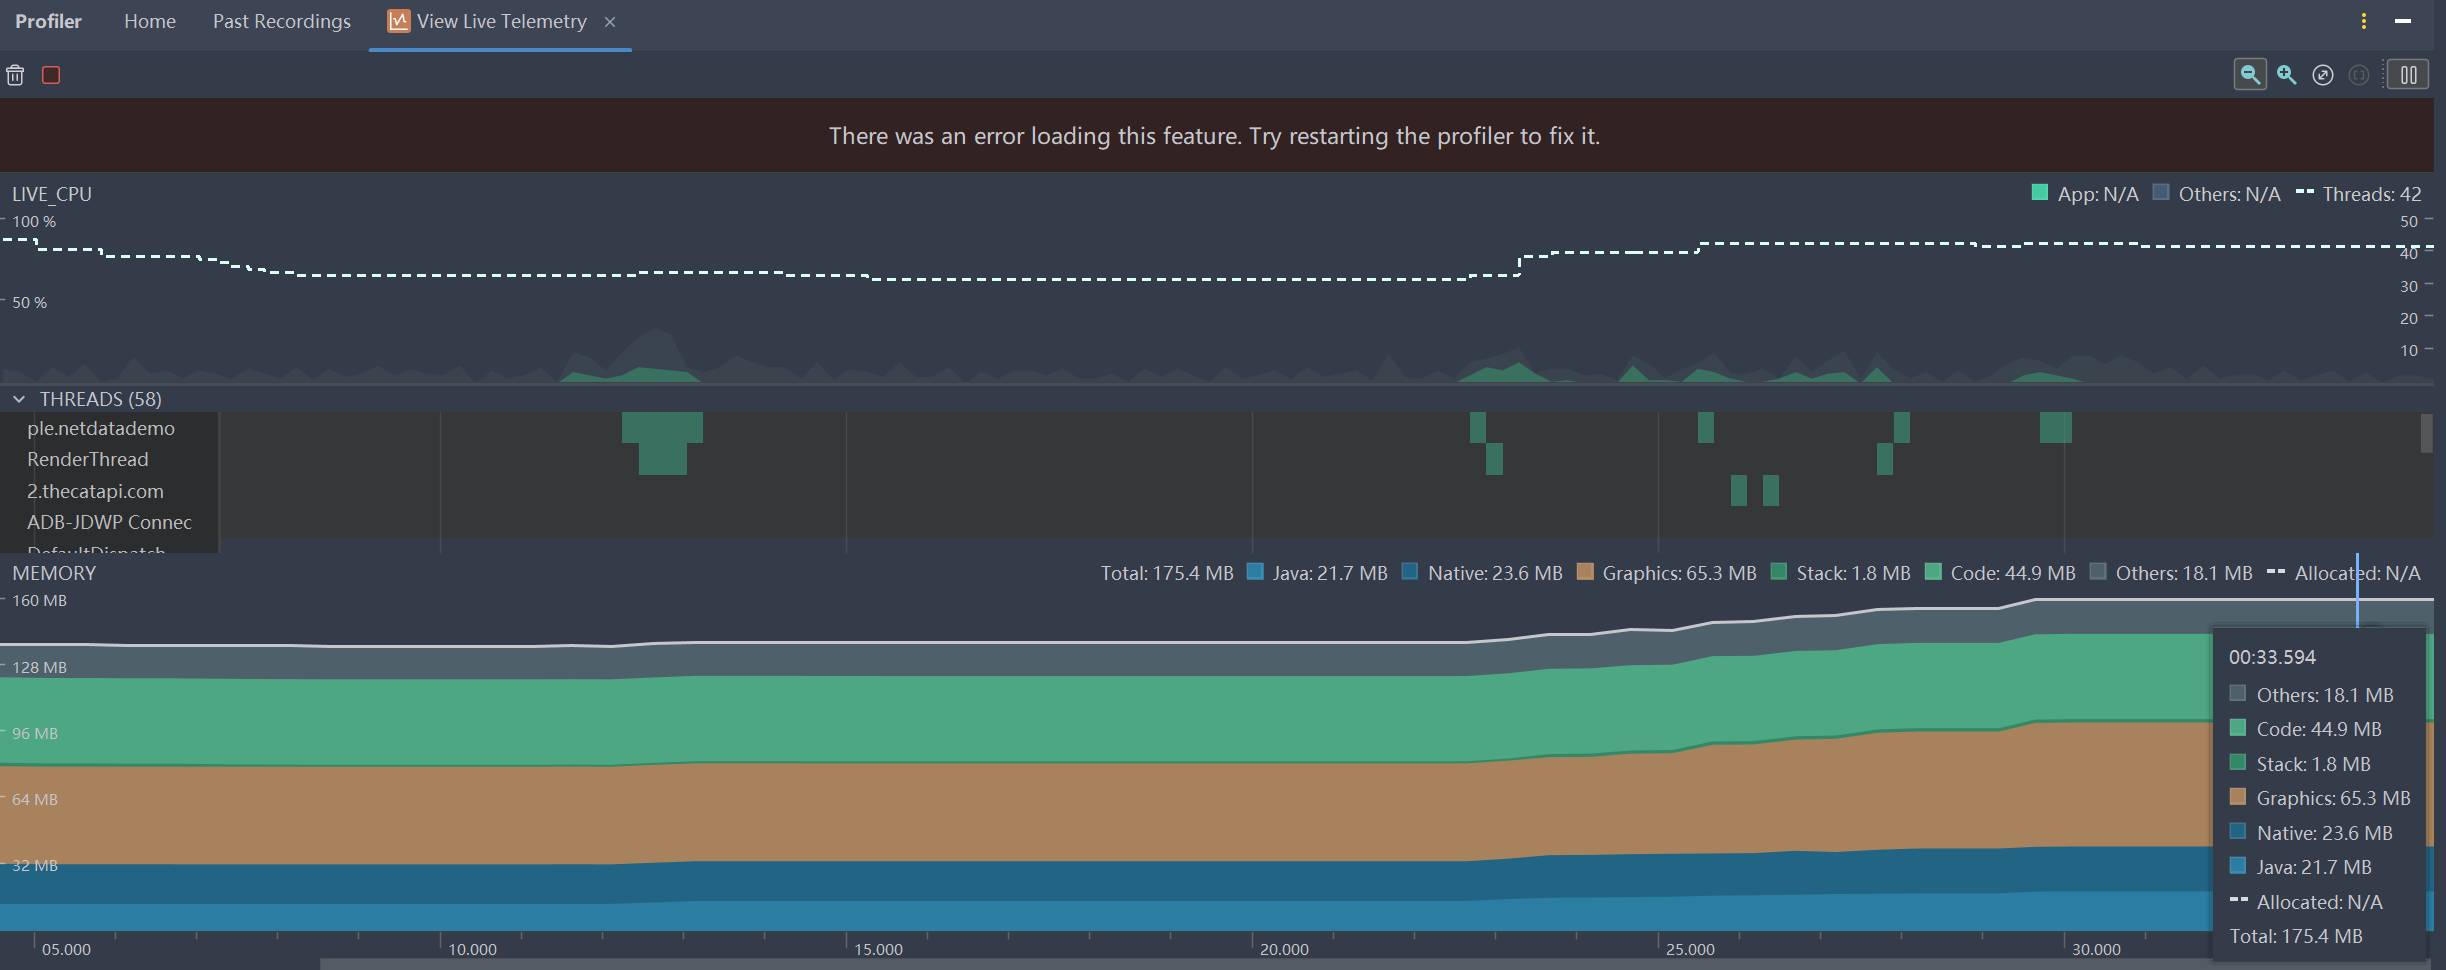The image size is (2446, 970).
Task: Click the zoom-to-selection brackets icon
Action: [x=2359, y=74]
